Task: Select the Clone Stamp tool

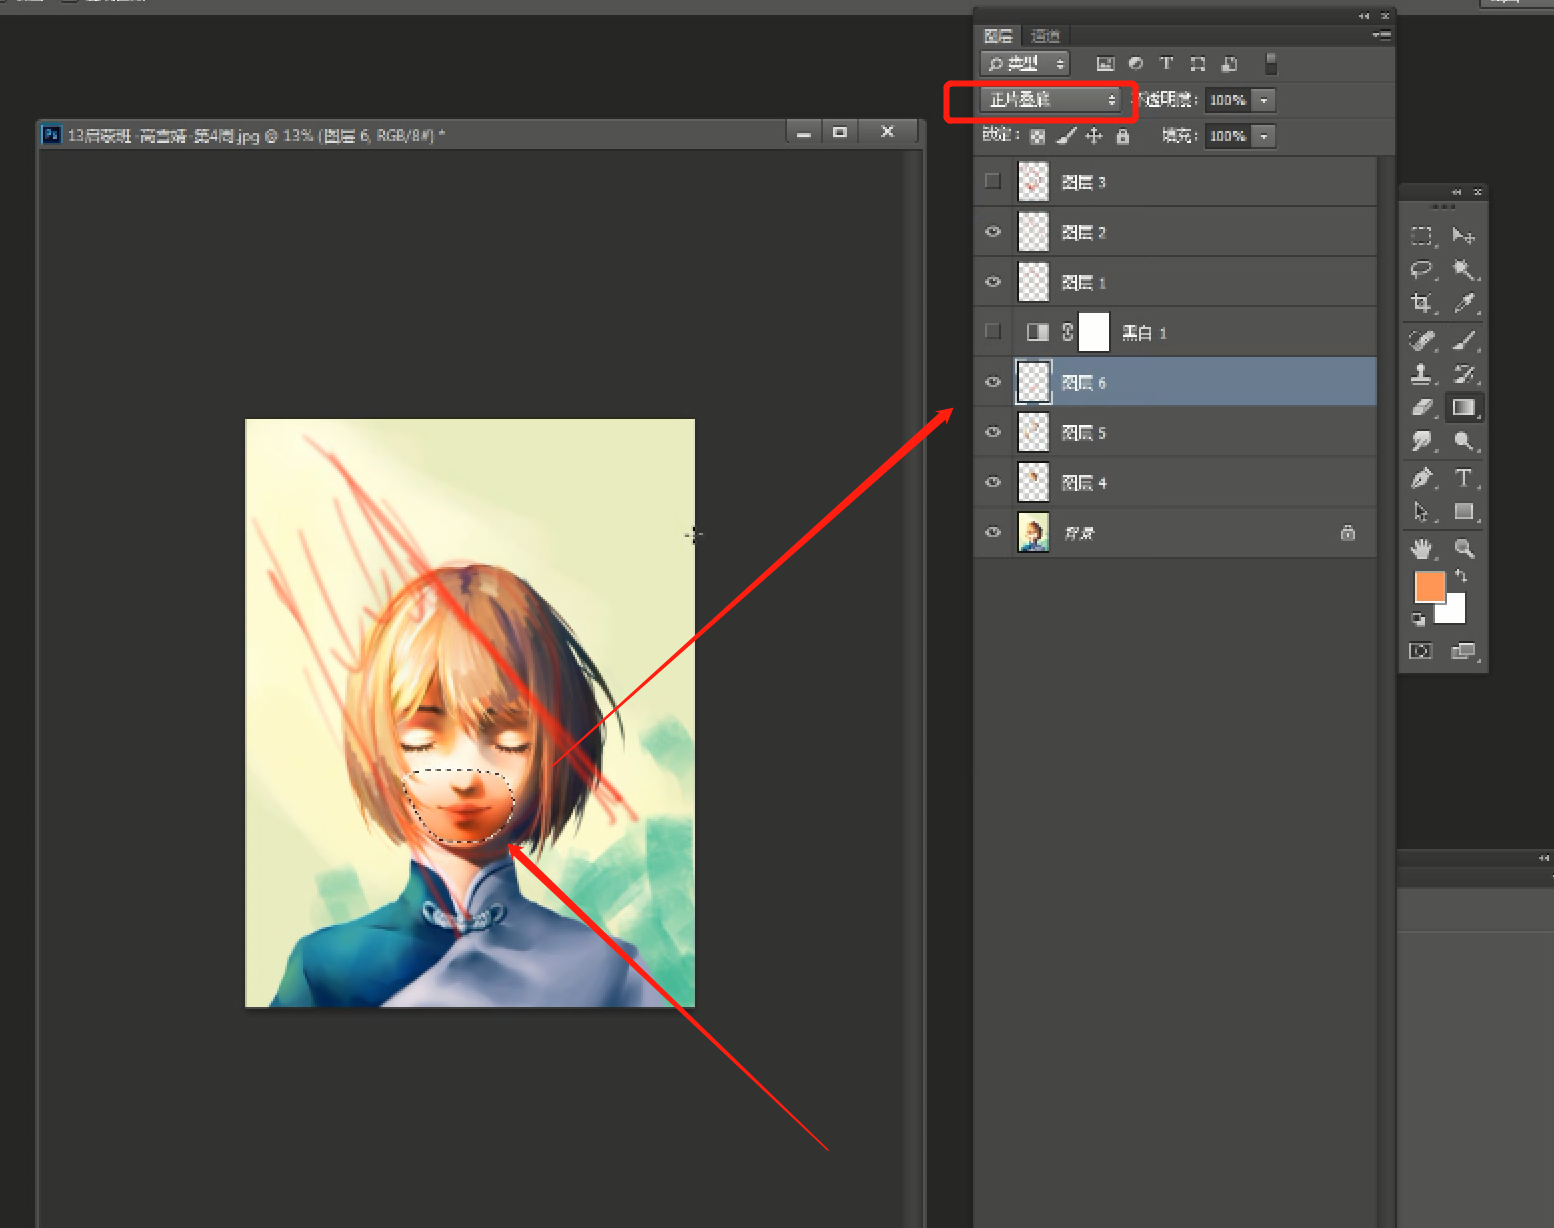Action: point(1421,374)
